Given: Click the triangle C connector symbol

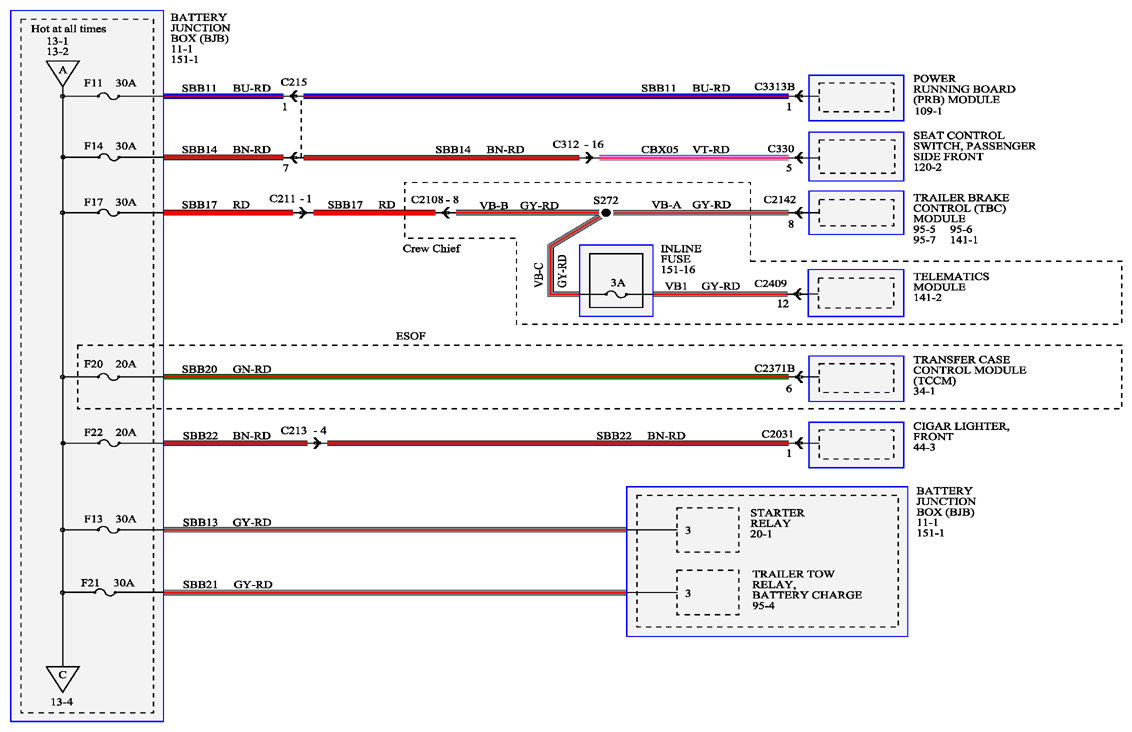Looking at the screenshot, I should click(x=62, y=678).
